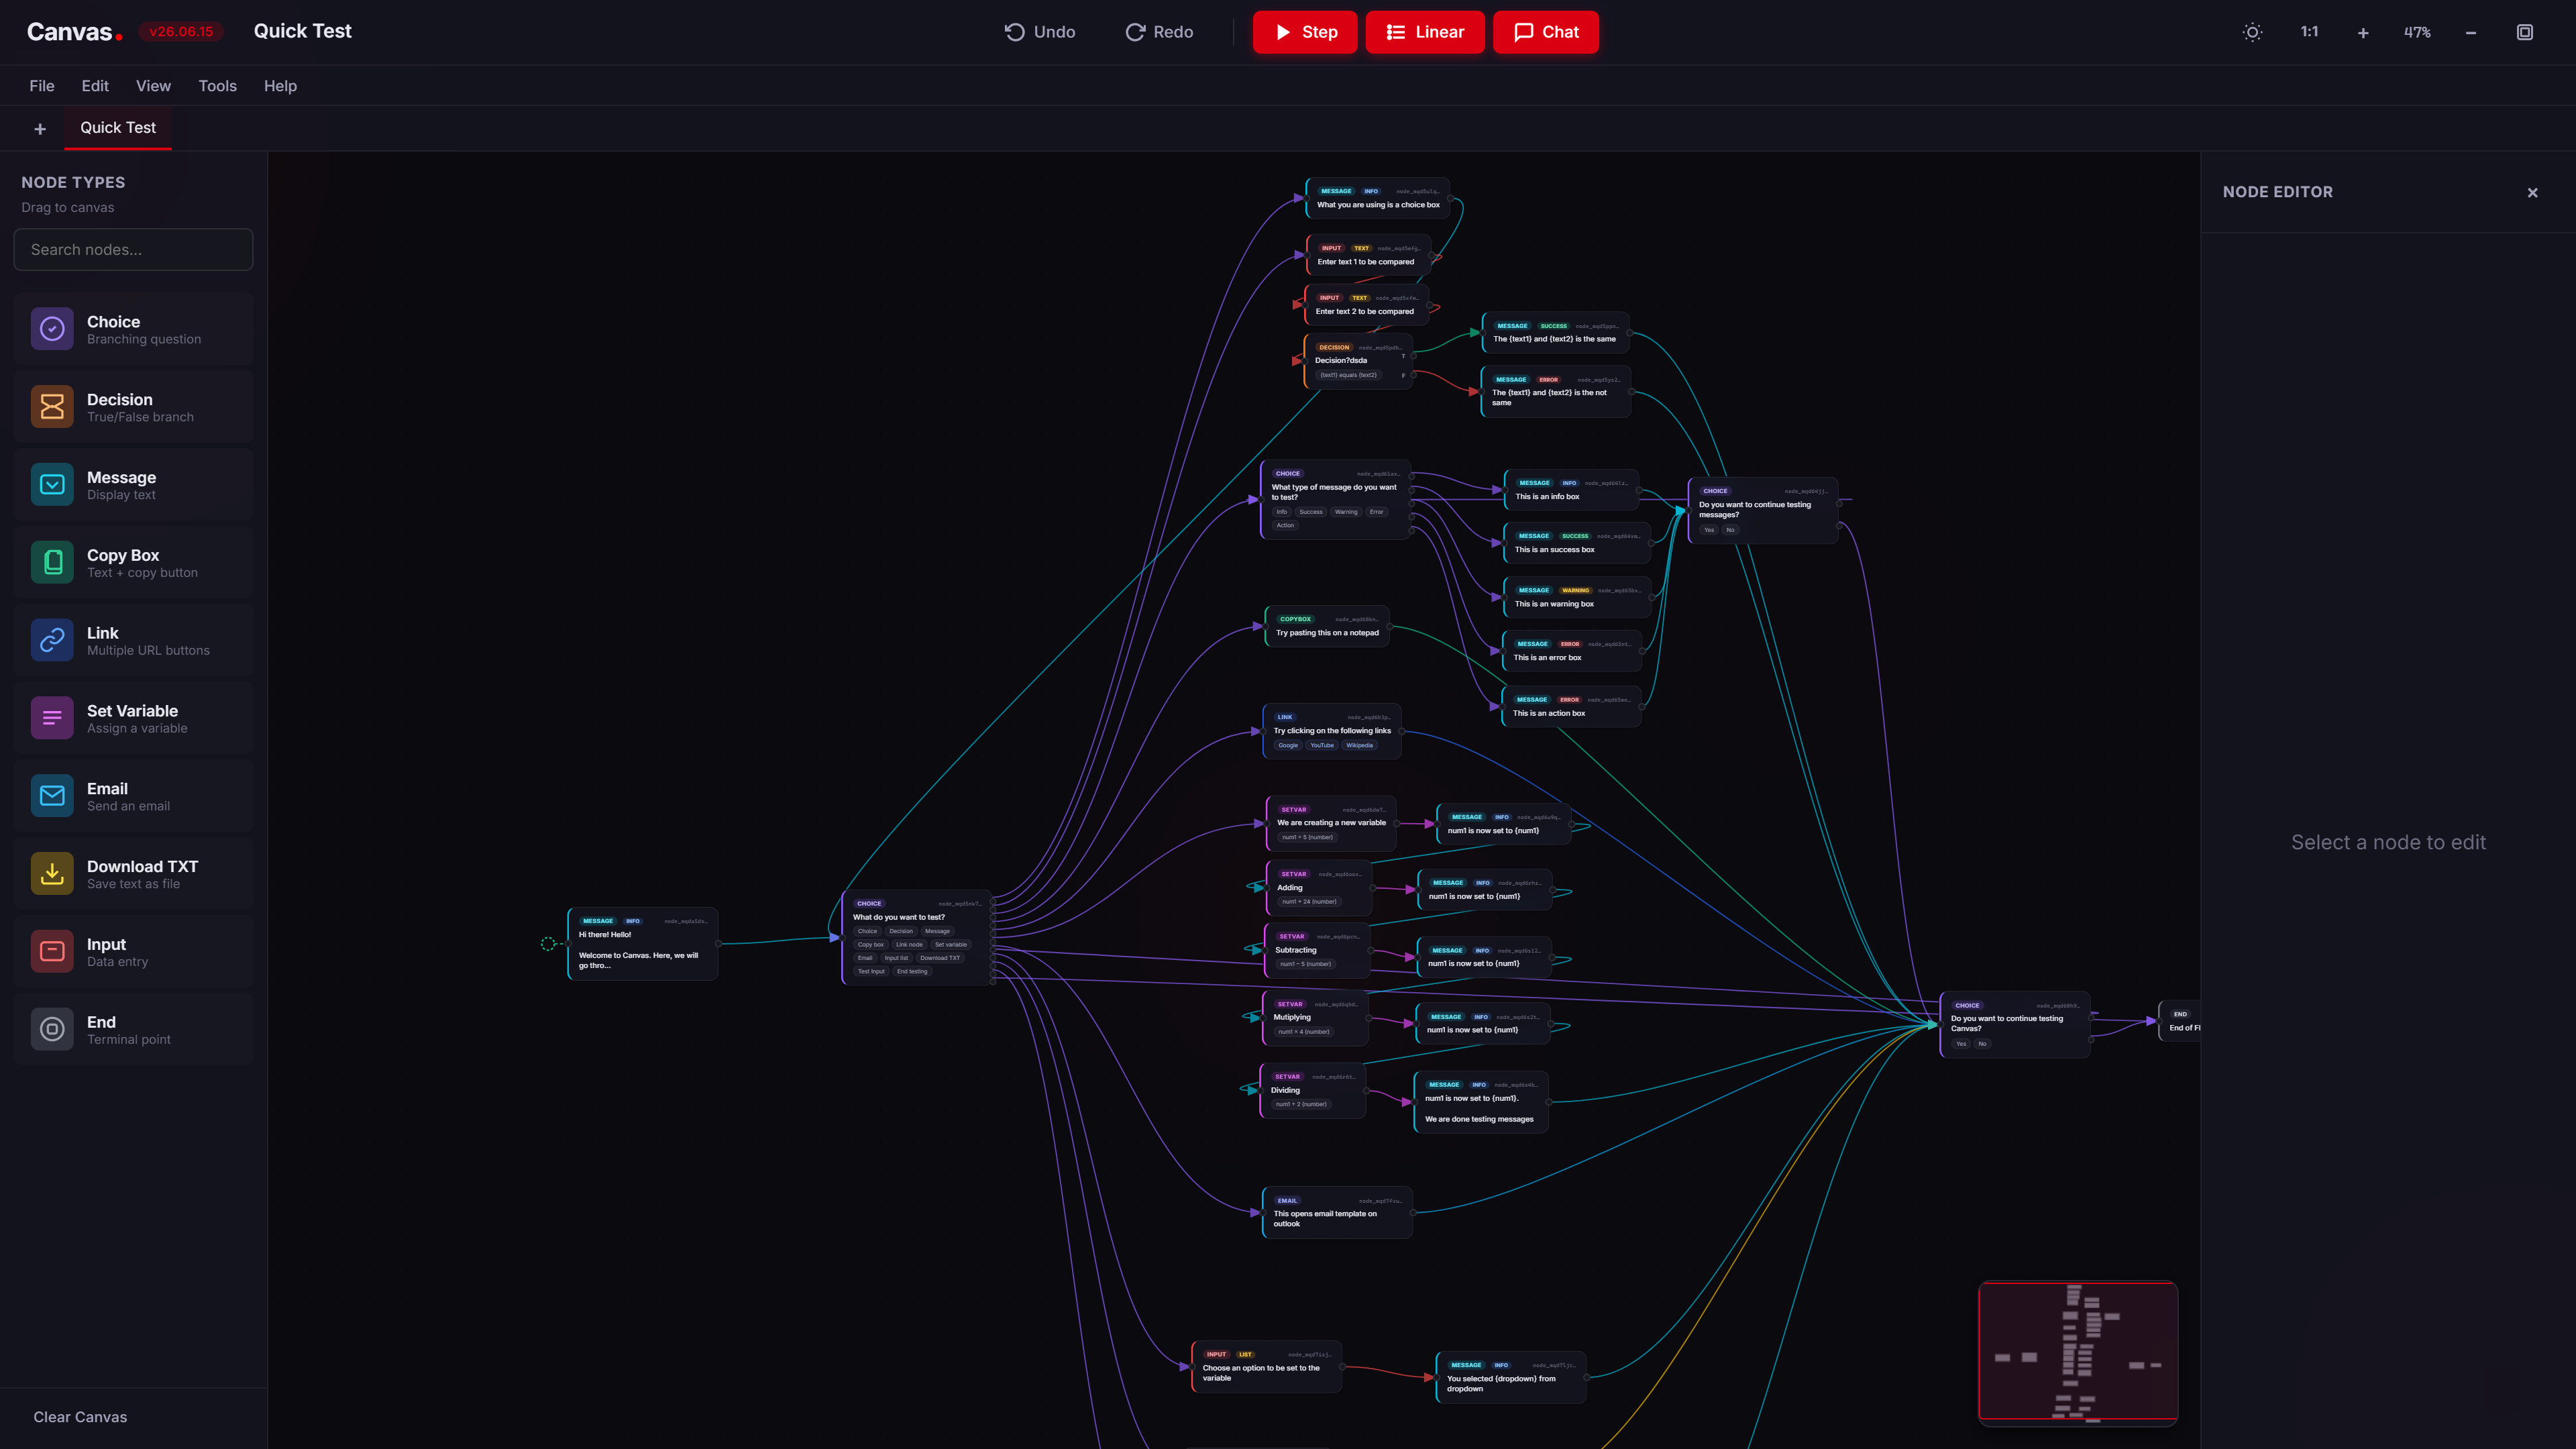Select the 'Hi there! Hello!' message node
The height and width of the screenshot is (1449, 2576).
coord(643,944)
